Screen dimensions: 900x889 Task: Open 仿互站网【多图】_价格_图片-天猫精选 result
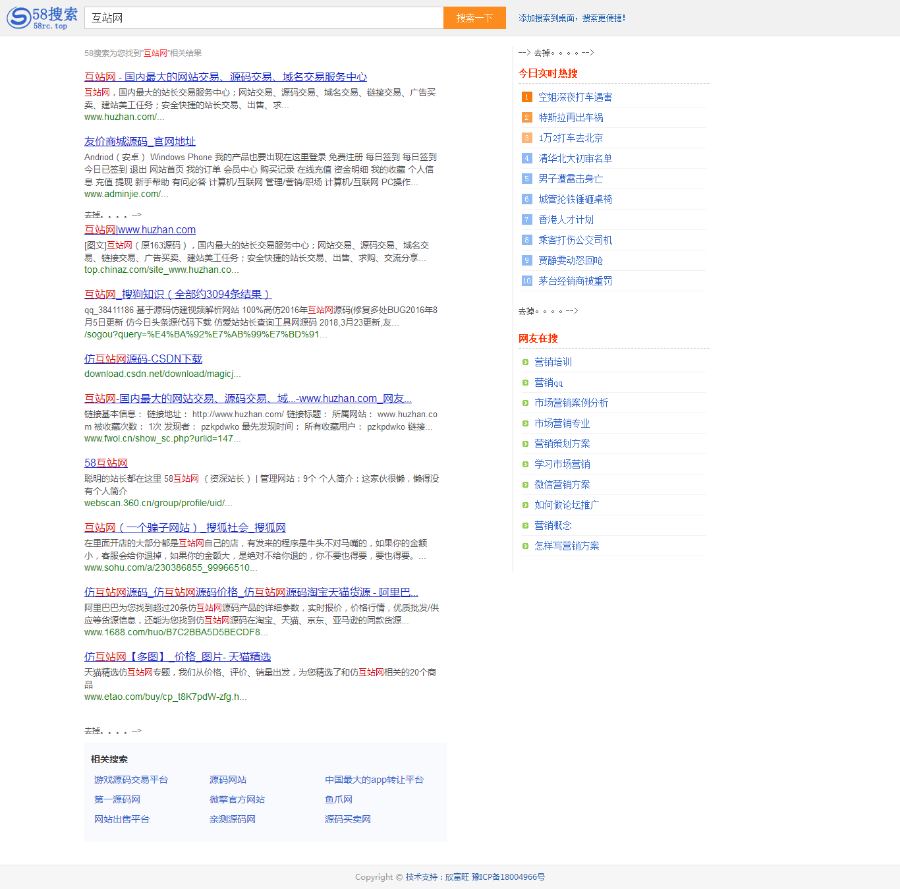177,657
